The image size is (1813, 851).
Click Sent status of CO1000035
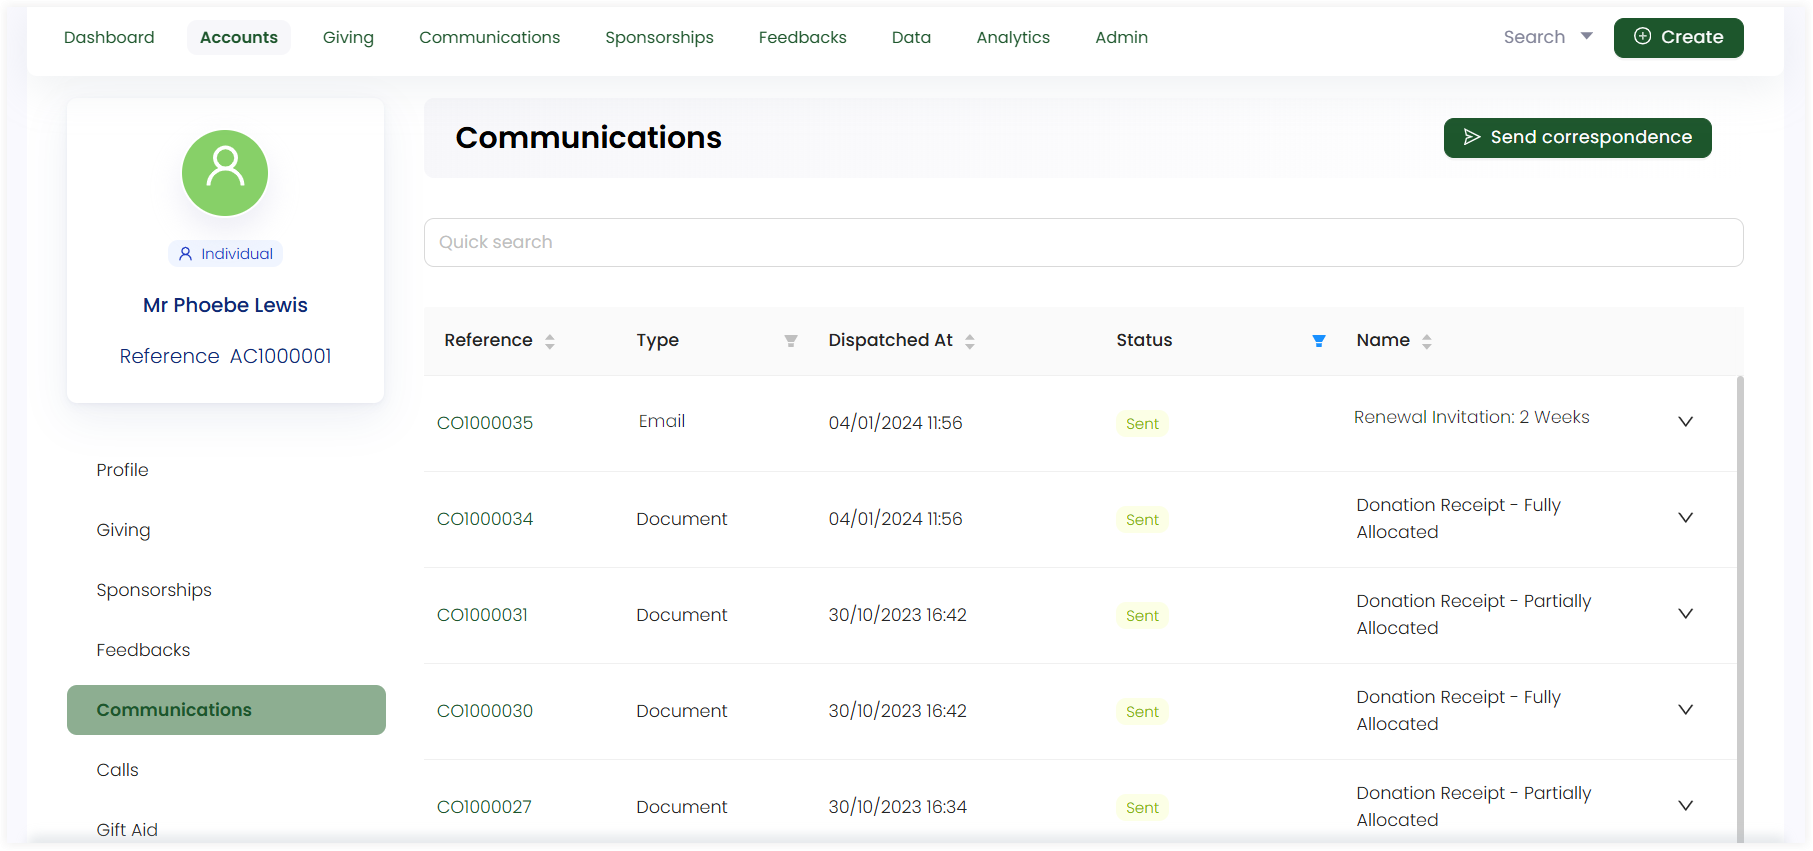point(1142,424)
